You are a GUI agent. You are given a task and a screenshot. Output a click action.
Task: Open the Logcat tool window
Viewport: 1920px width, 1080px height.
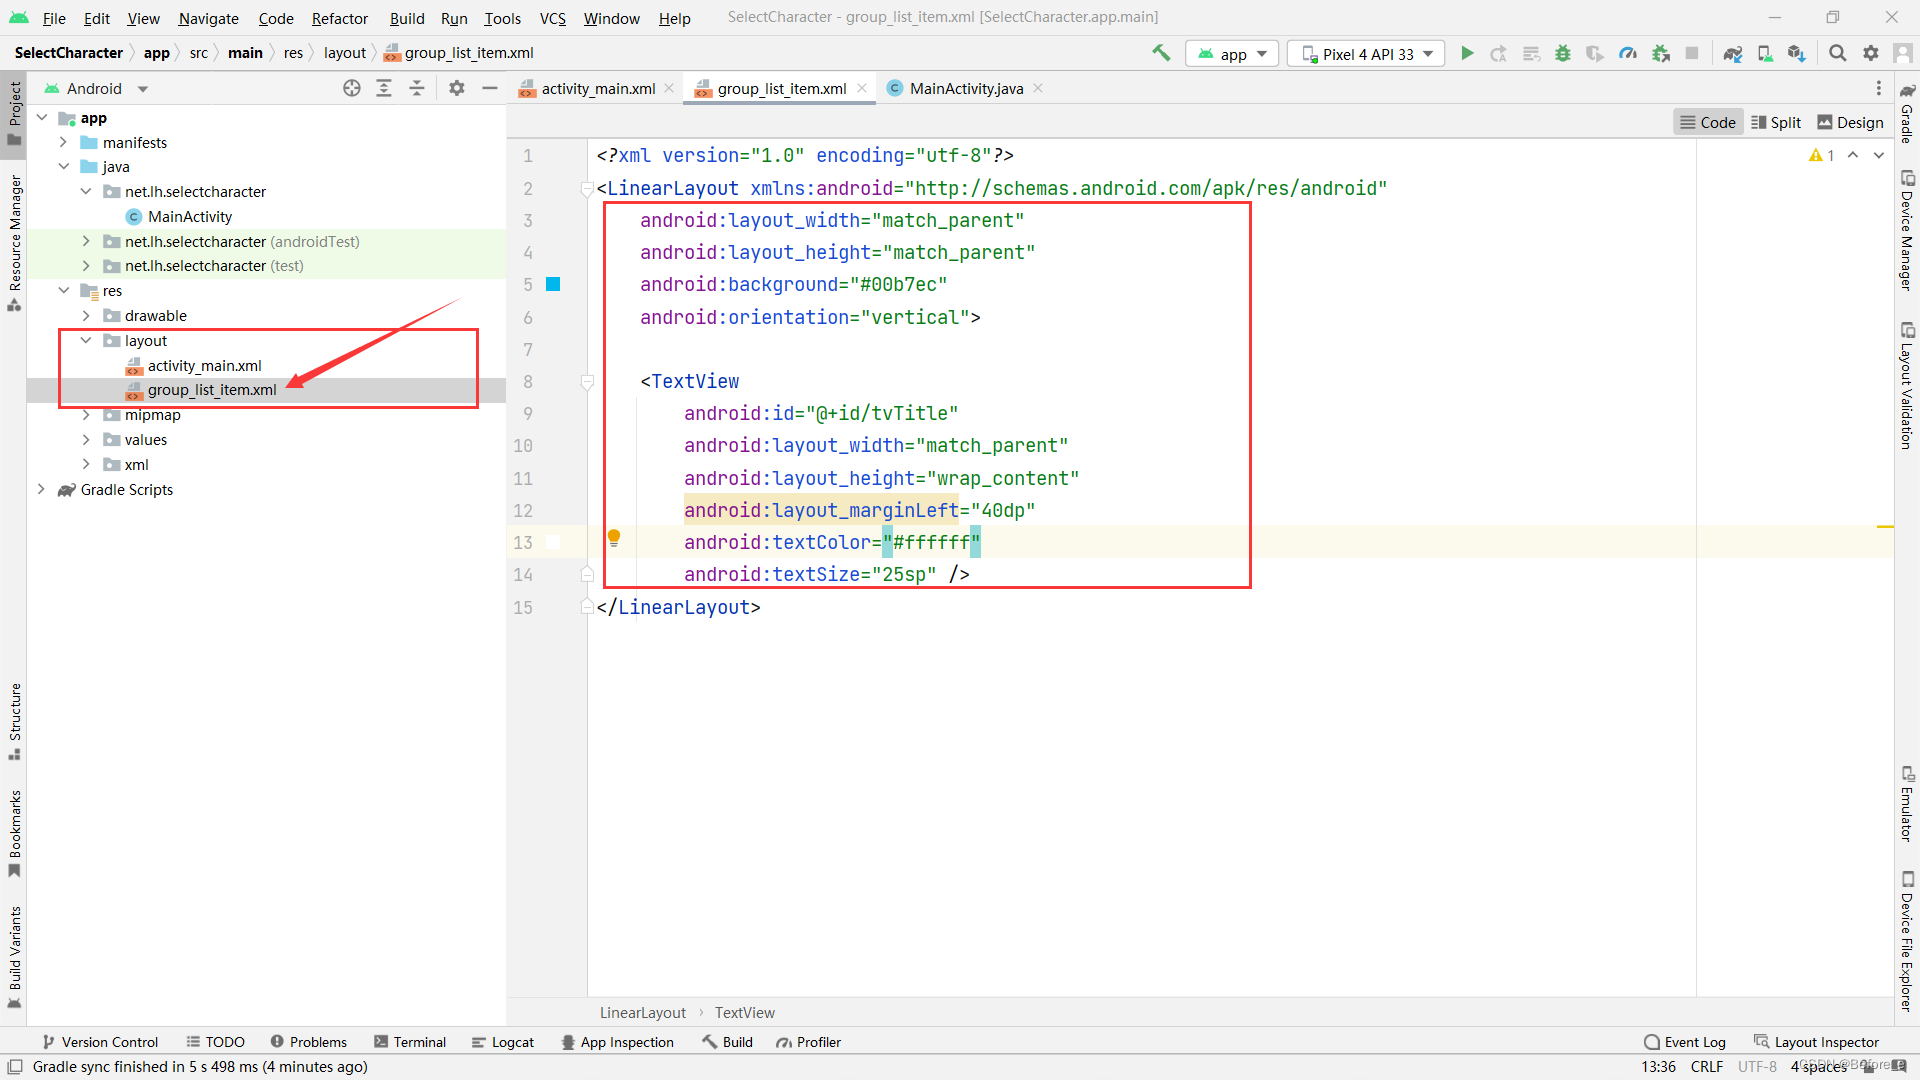[503, 1042]
